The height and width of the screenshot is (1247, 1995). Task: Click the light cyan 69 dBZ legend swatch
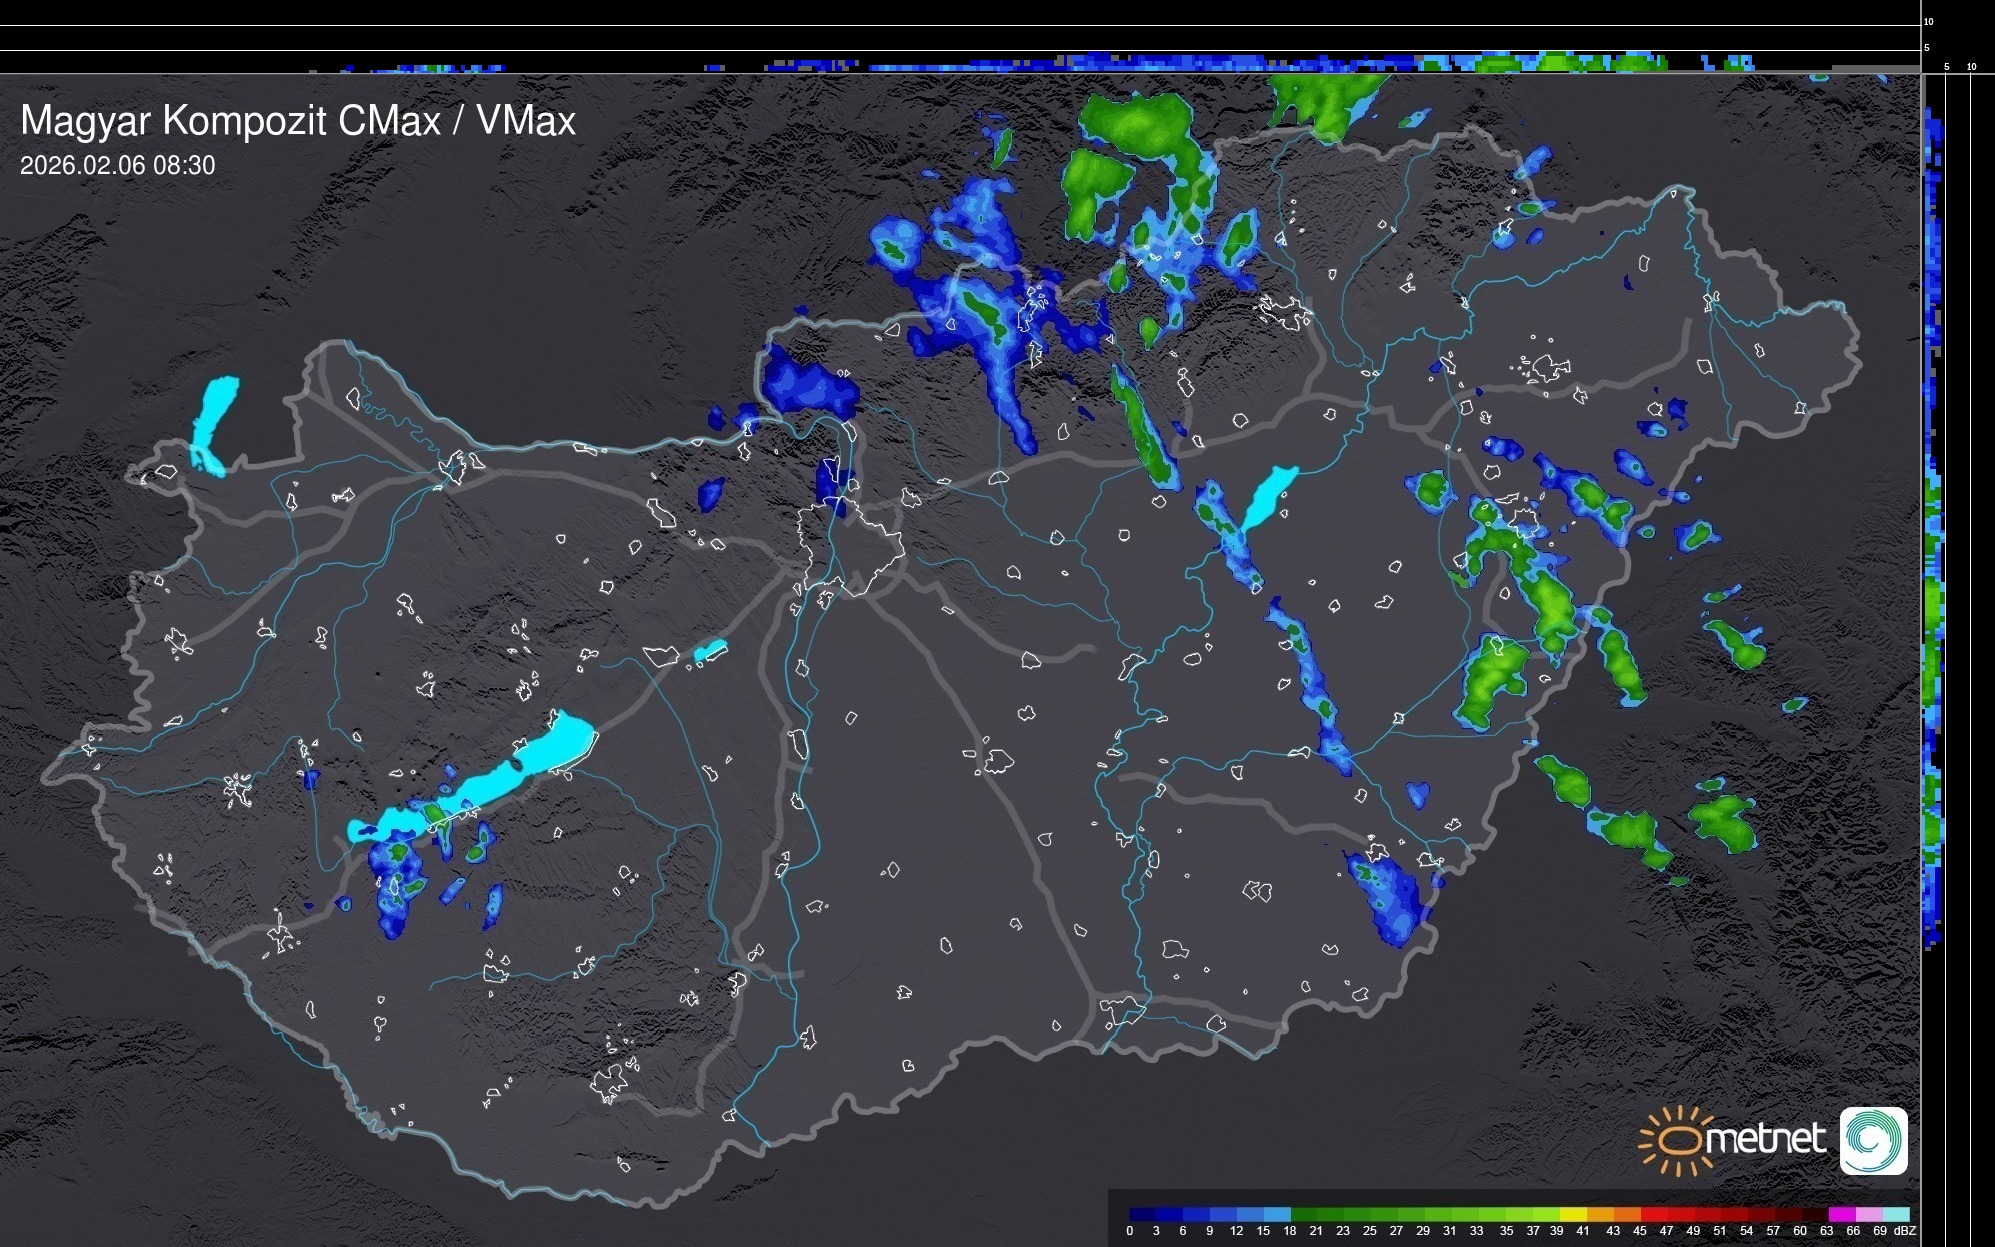(1896, 1214)
